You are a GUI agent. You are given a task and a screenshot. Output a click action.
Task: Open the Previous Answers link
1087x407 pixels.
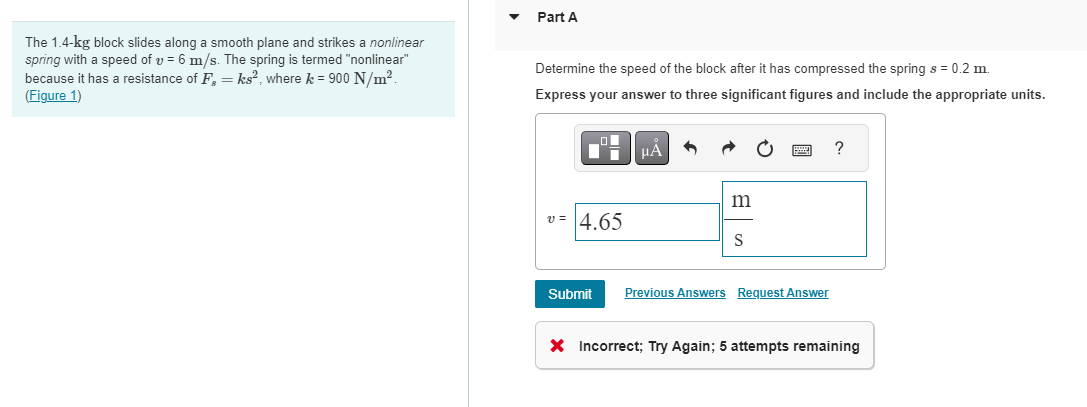pos(675,293)
